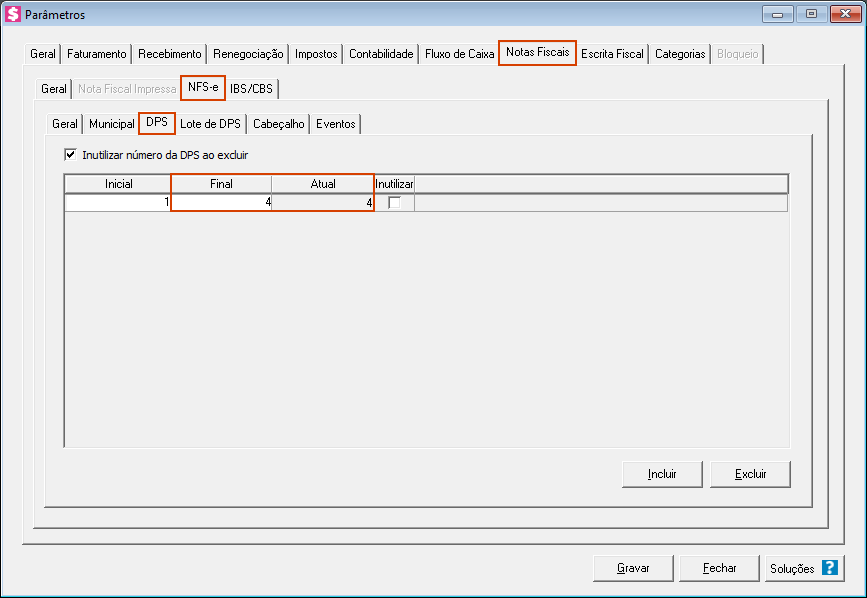This screenshot has width=867, height=598.
Task: Go to the Escrita Fiscal tab
Action: tap(612, 54)
